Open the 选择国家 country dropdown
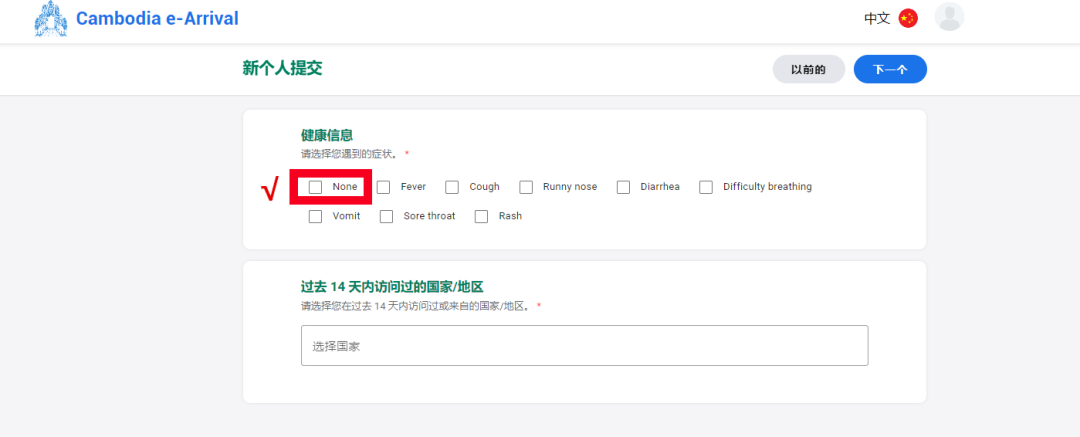The width and height of the screenshot is (1080, 437). [584, 346]
